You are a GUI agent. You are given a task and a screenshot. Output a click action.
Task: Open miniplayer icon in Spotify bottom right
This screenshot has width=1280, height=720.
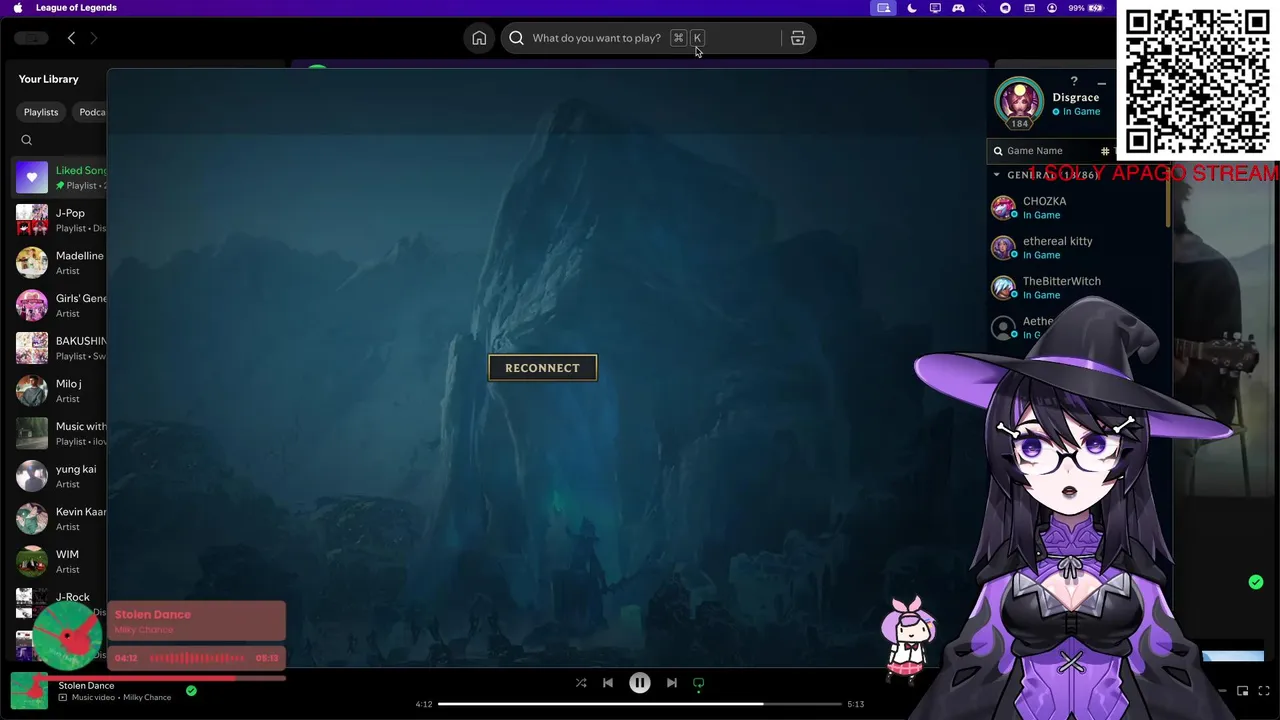[x=1242, y=691]
